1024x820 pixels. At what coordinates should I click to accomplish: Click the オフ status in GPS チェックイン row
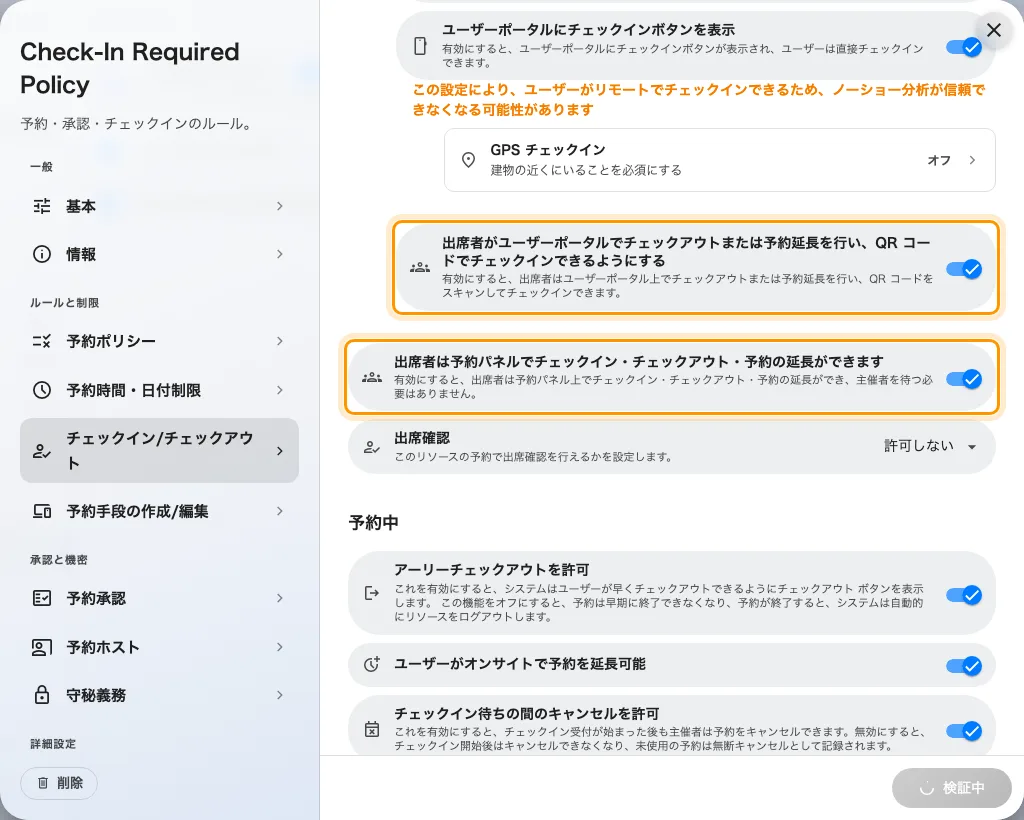coord(939,160)
